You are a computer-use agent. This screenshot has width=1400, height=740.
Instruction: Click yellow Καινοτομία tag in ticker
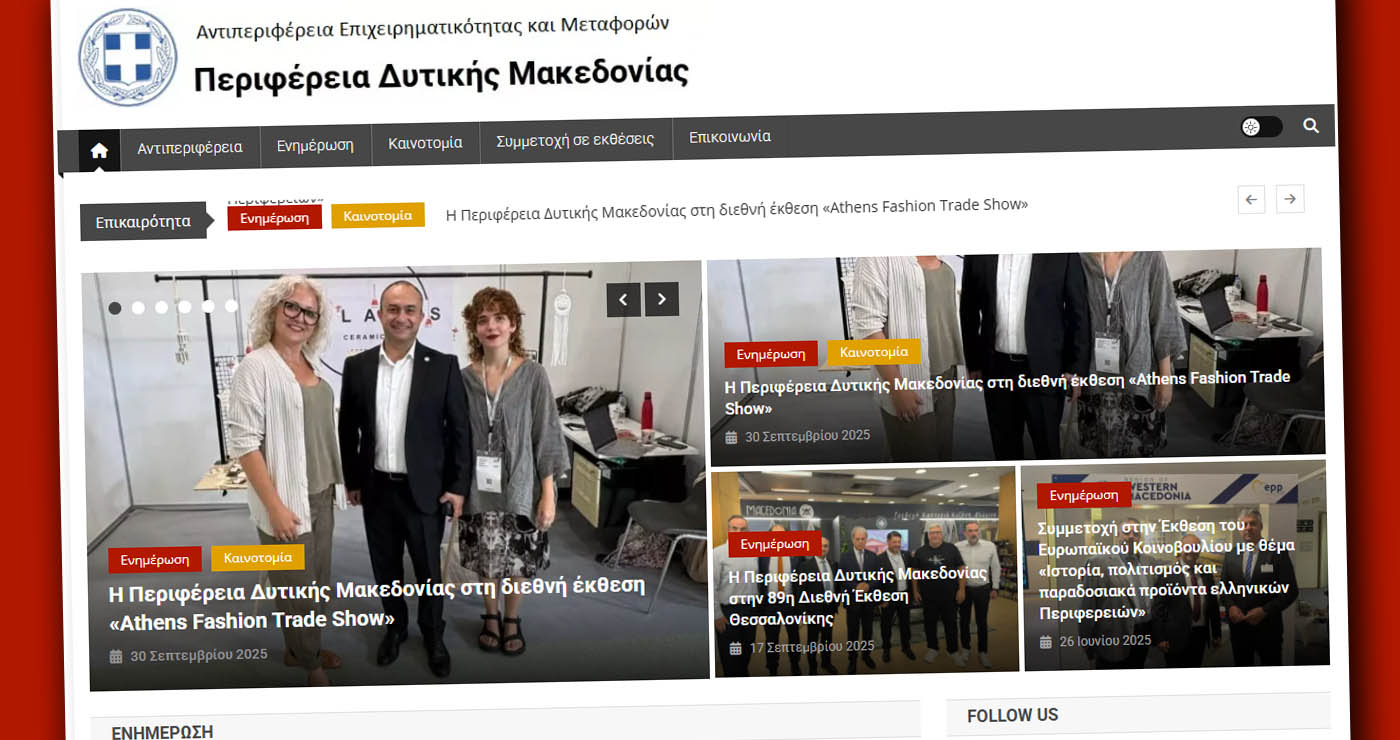[x=378, y=215]
